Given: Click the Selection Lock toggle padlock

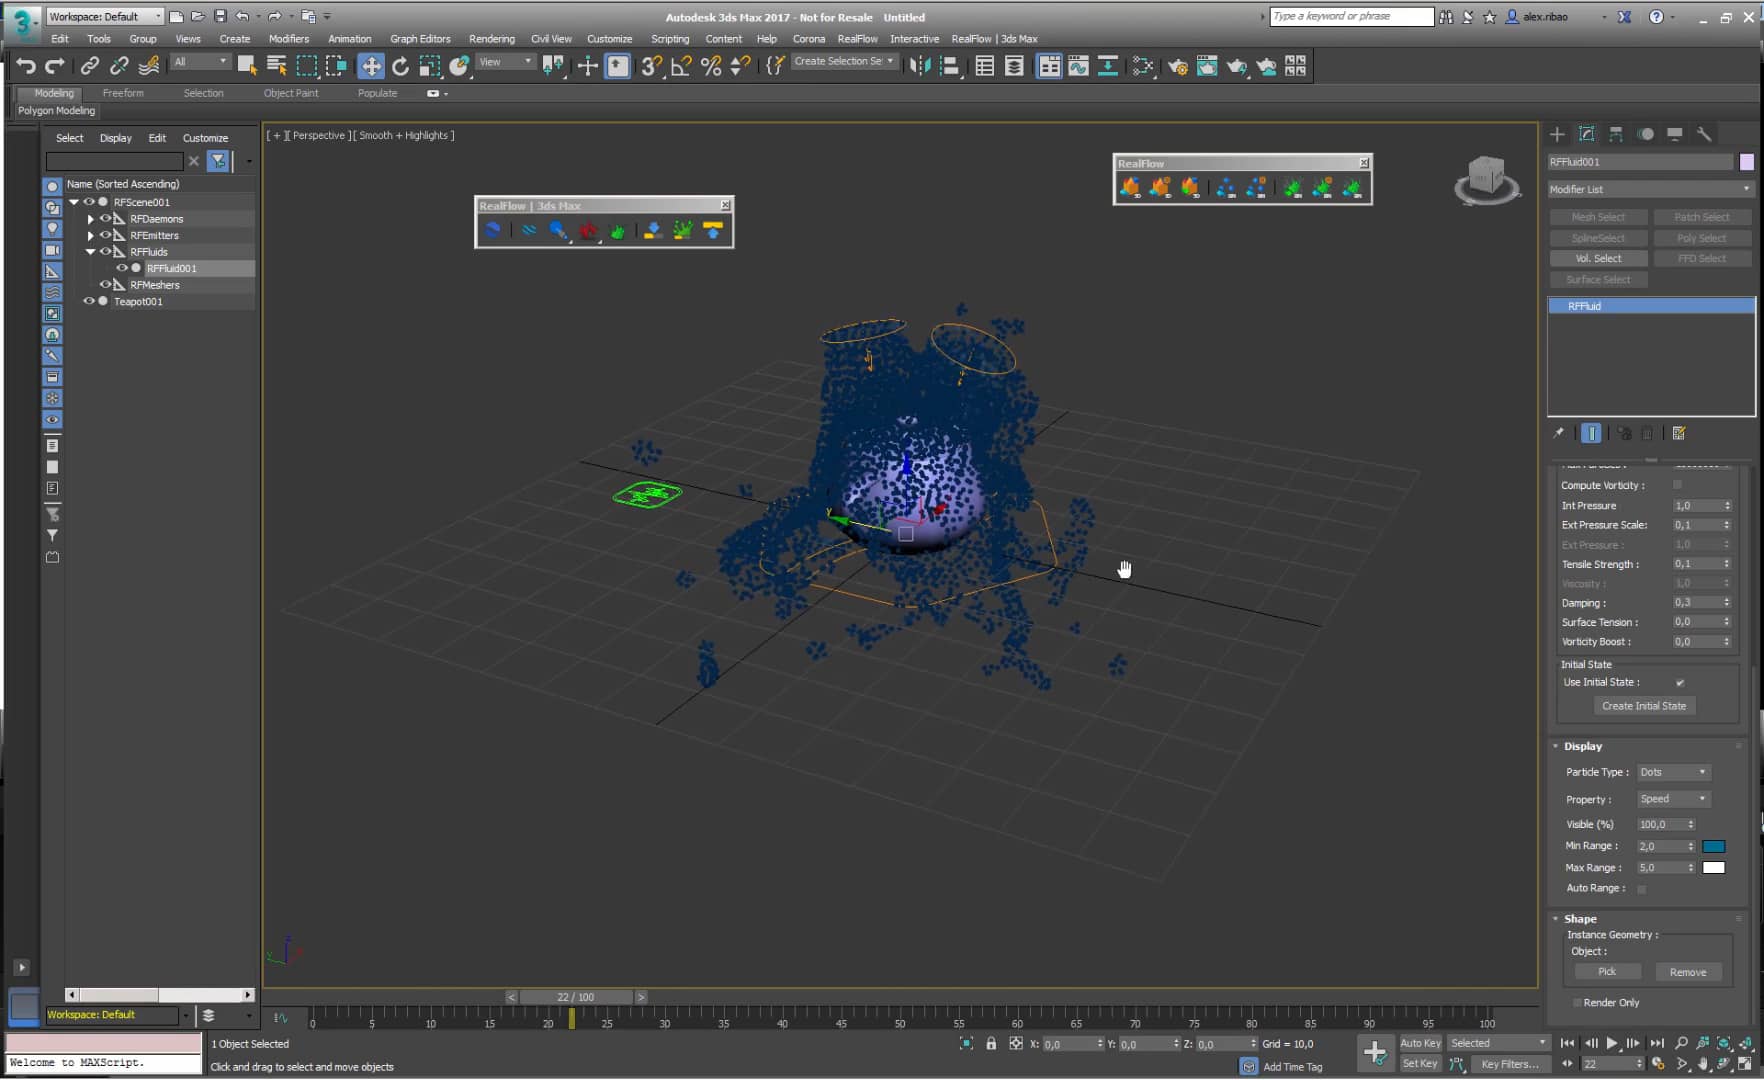Looking at the screenshot, I should [991, 1043].
